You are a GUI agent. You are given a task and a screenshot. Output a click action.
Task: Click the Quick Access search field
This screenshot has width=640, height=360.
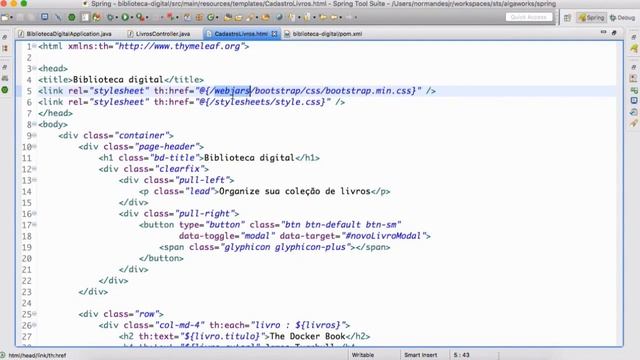(529, 17)
